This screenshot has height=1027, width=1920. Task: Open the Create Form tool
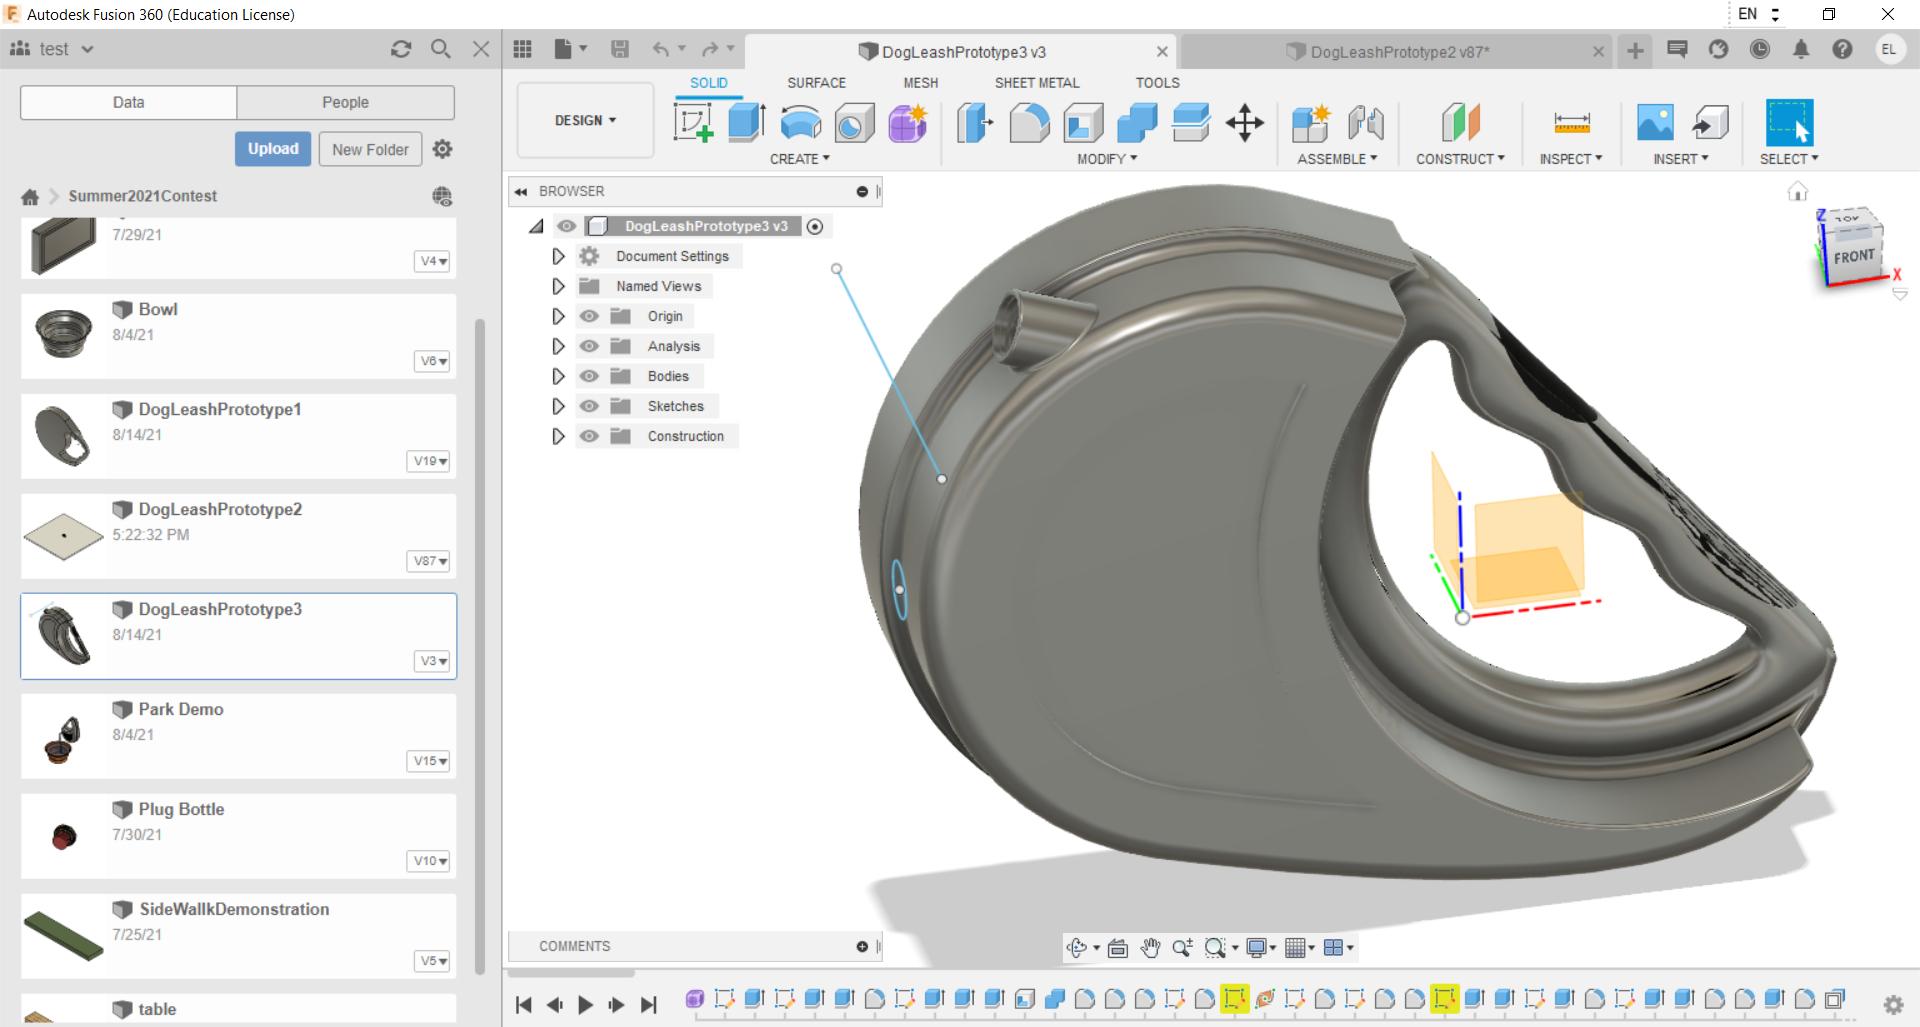click(x=908, y=123)
